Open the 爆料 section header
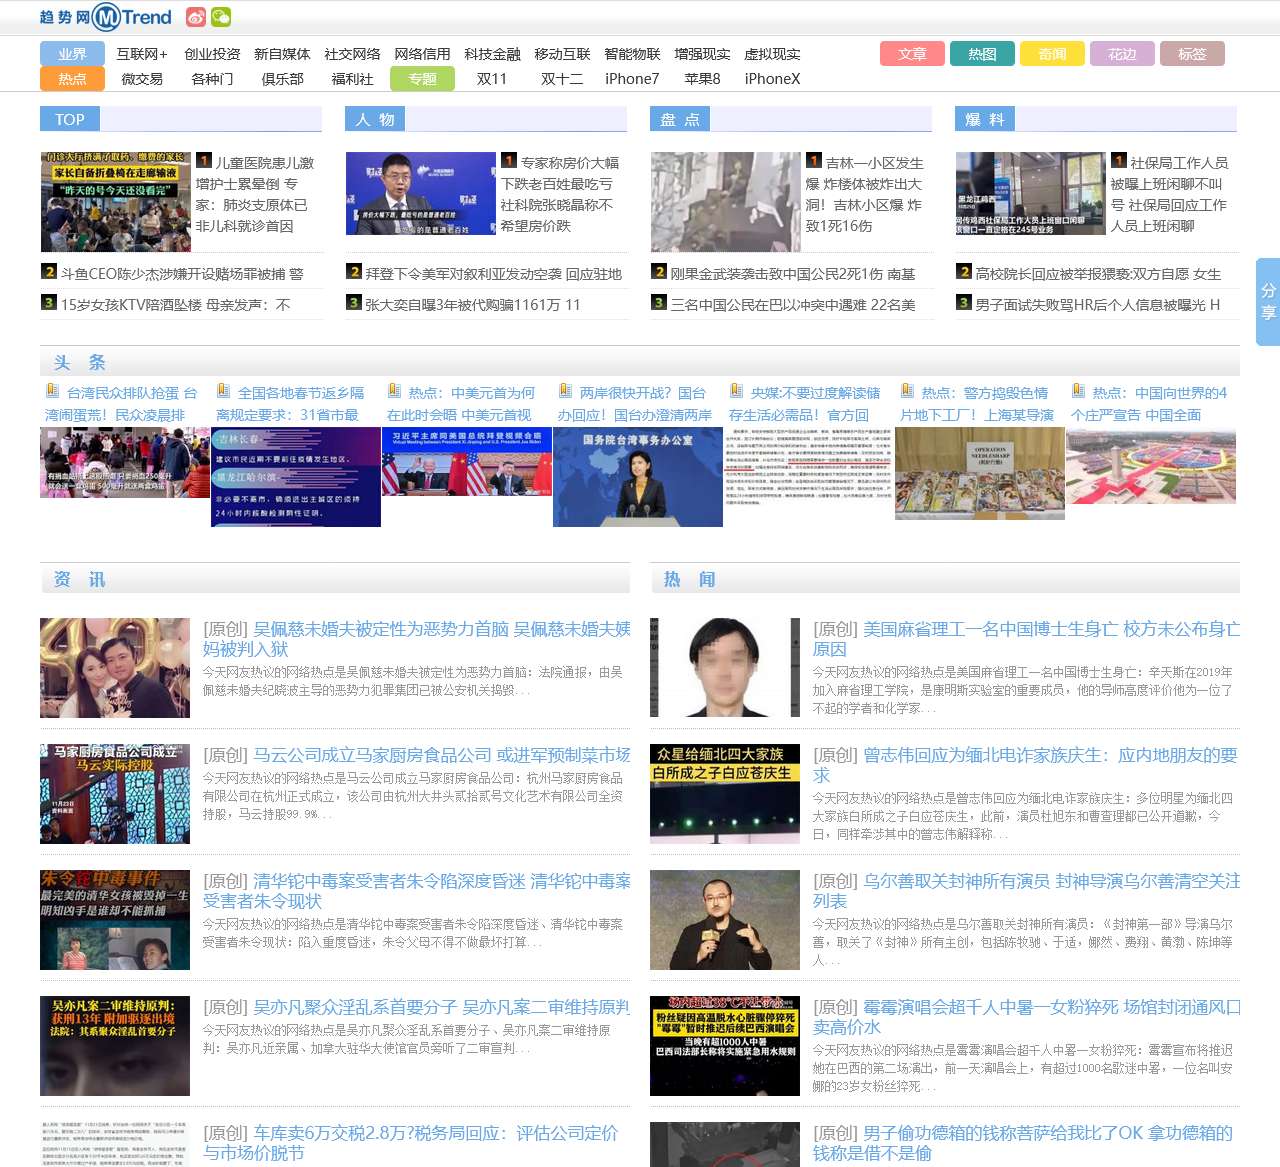The height and width of the screenshot is (1167, 1280). click(985, 119)
